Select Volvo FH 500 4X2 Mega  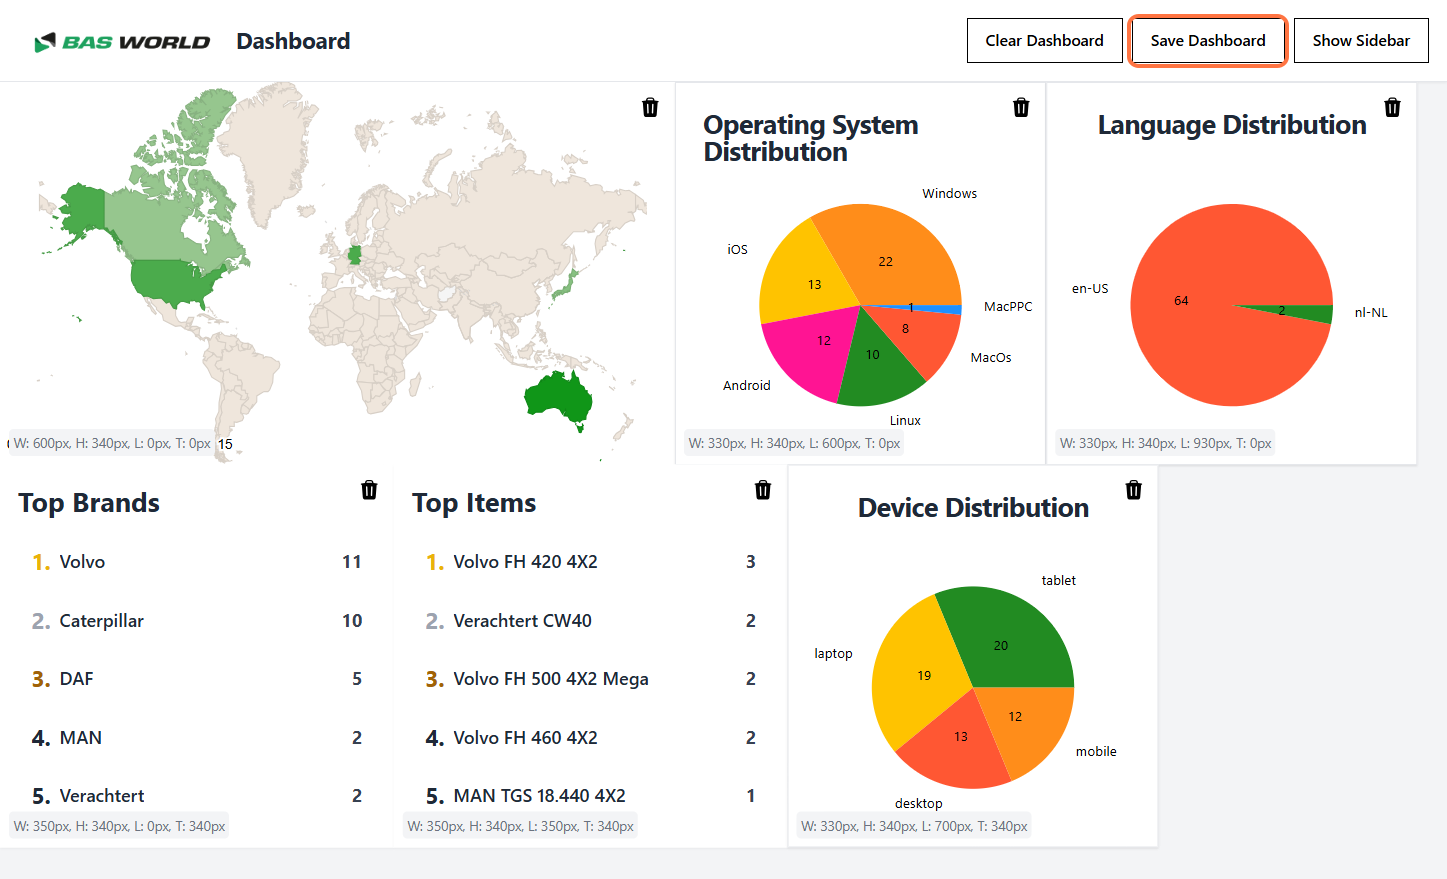click(x=591, y=679)
